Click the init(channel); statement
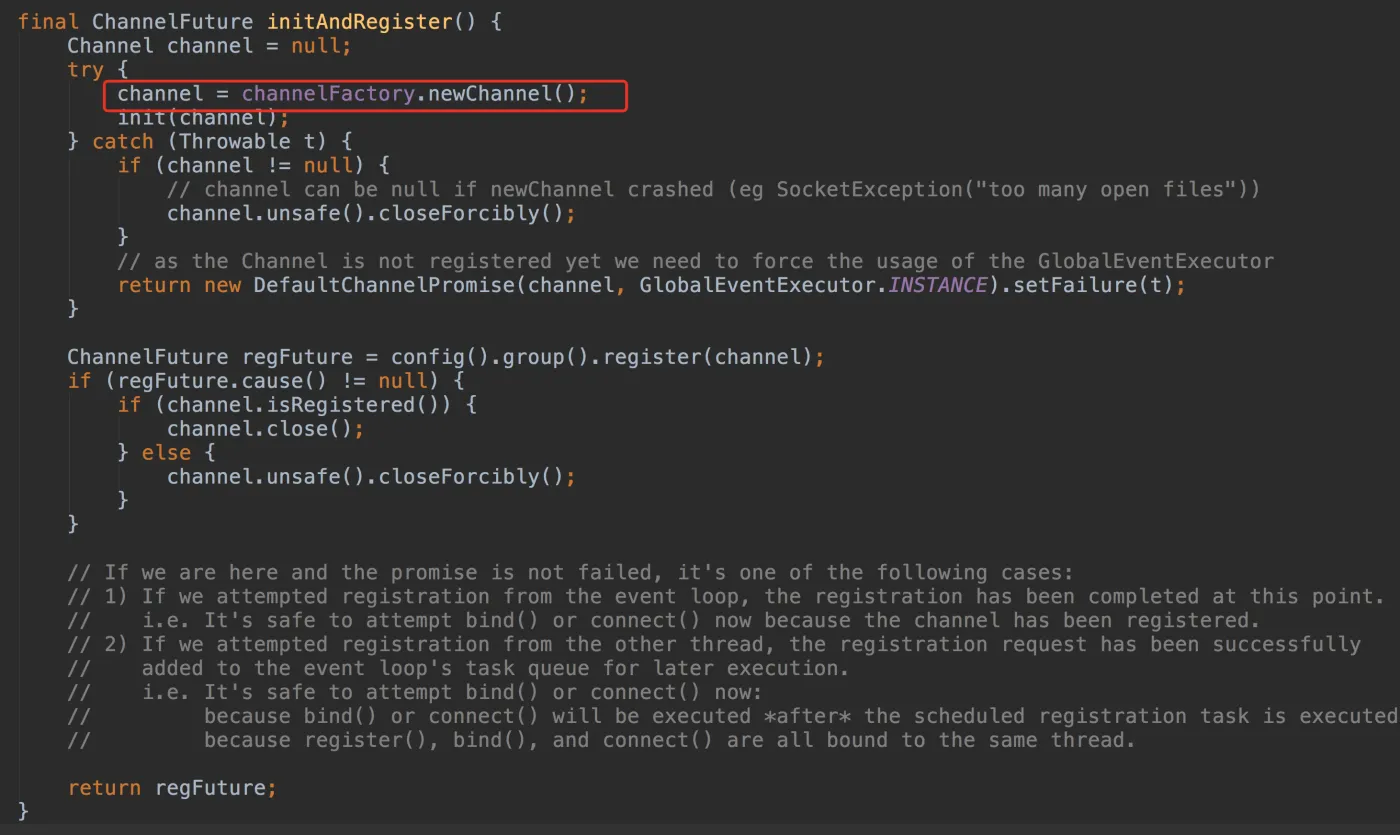 tap(203, 117)
